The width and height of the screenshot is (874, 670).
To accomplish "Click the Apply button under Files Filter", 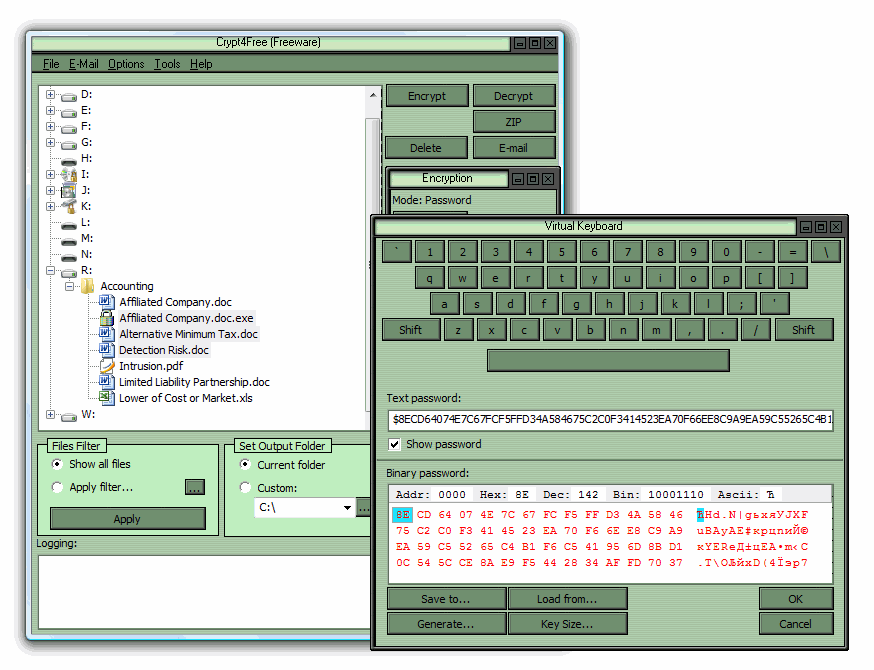I will click(128, 519).
